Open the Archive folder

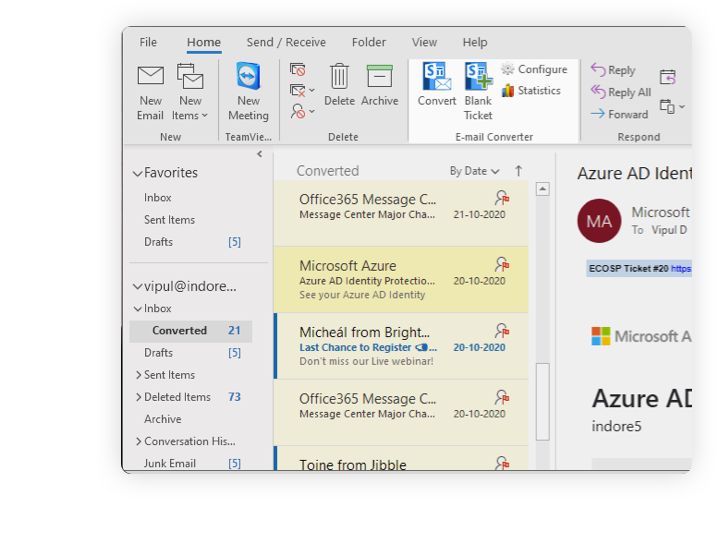162,419
